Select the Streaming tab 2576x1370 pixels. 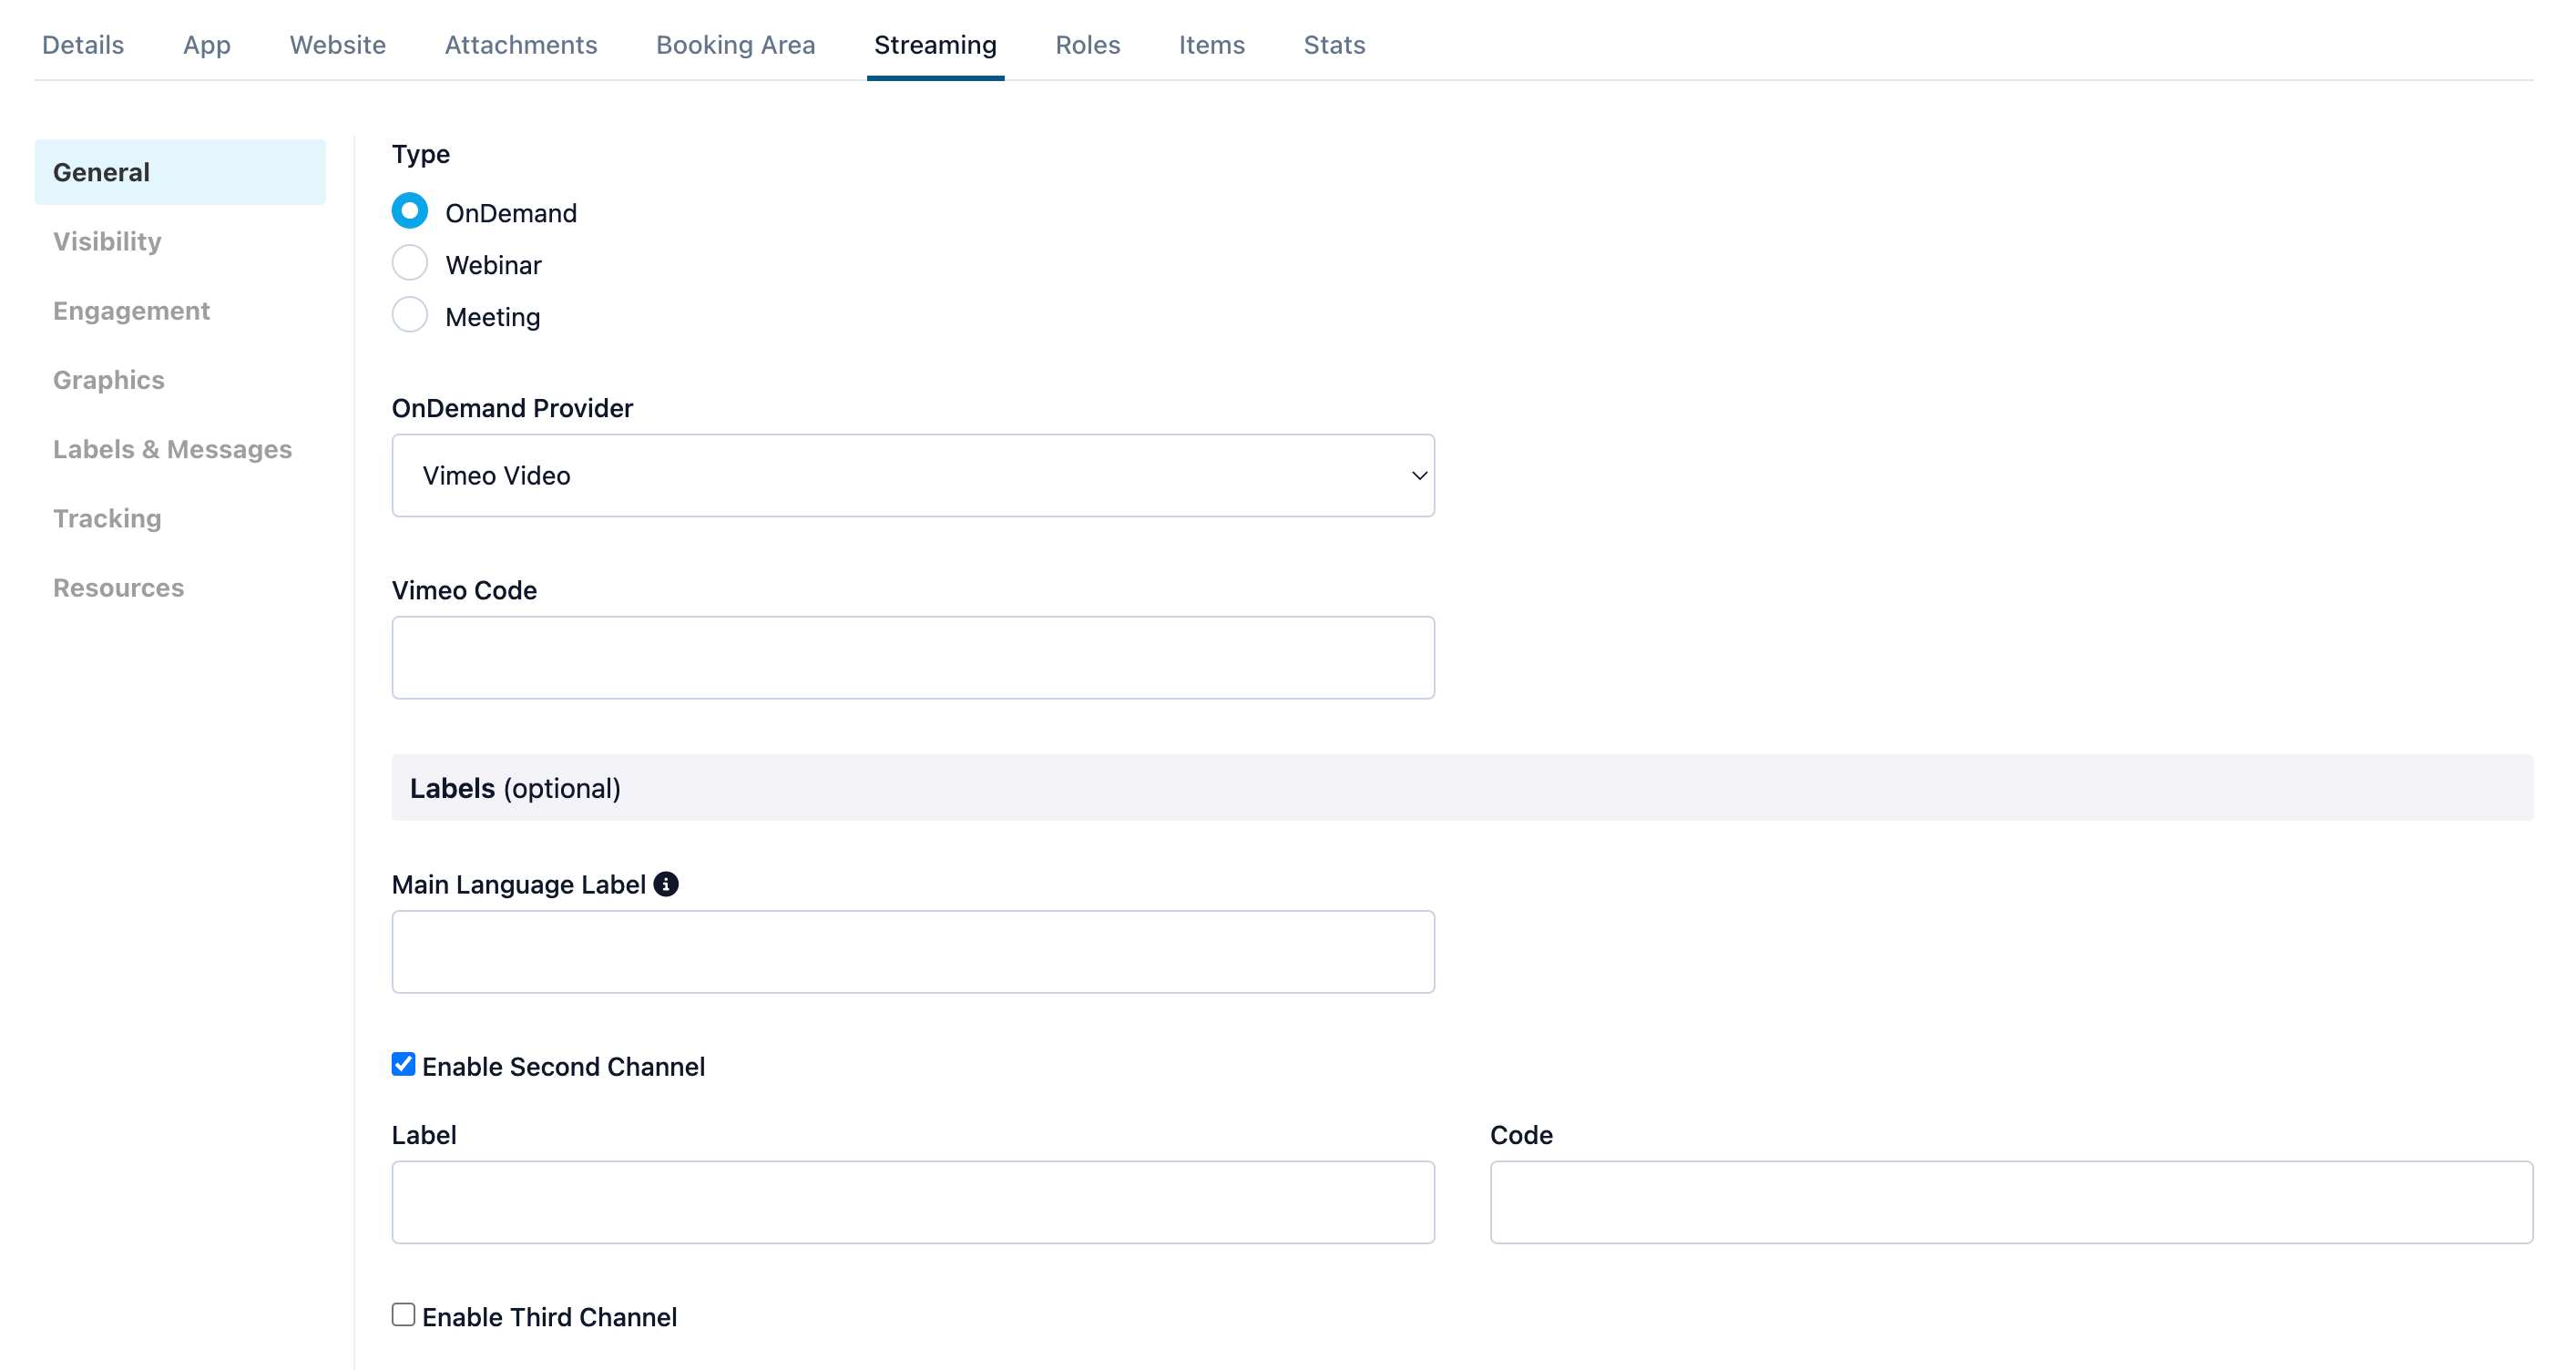935,45
